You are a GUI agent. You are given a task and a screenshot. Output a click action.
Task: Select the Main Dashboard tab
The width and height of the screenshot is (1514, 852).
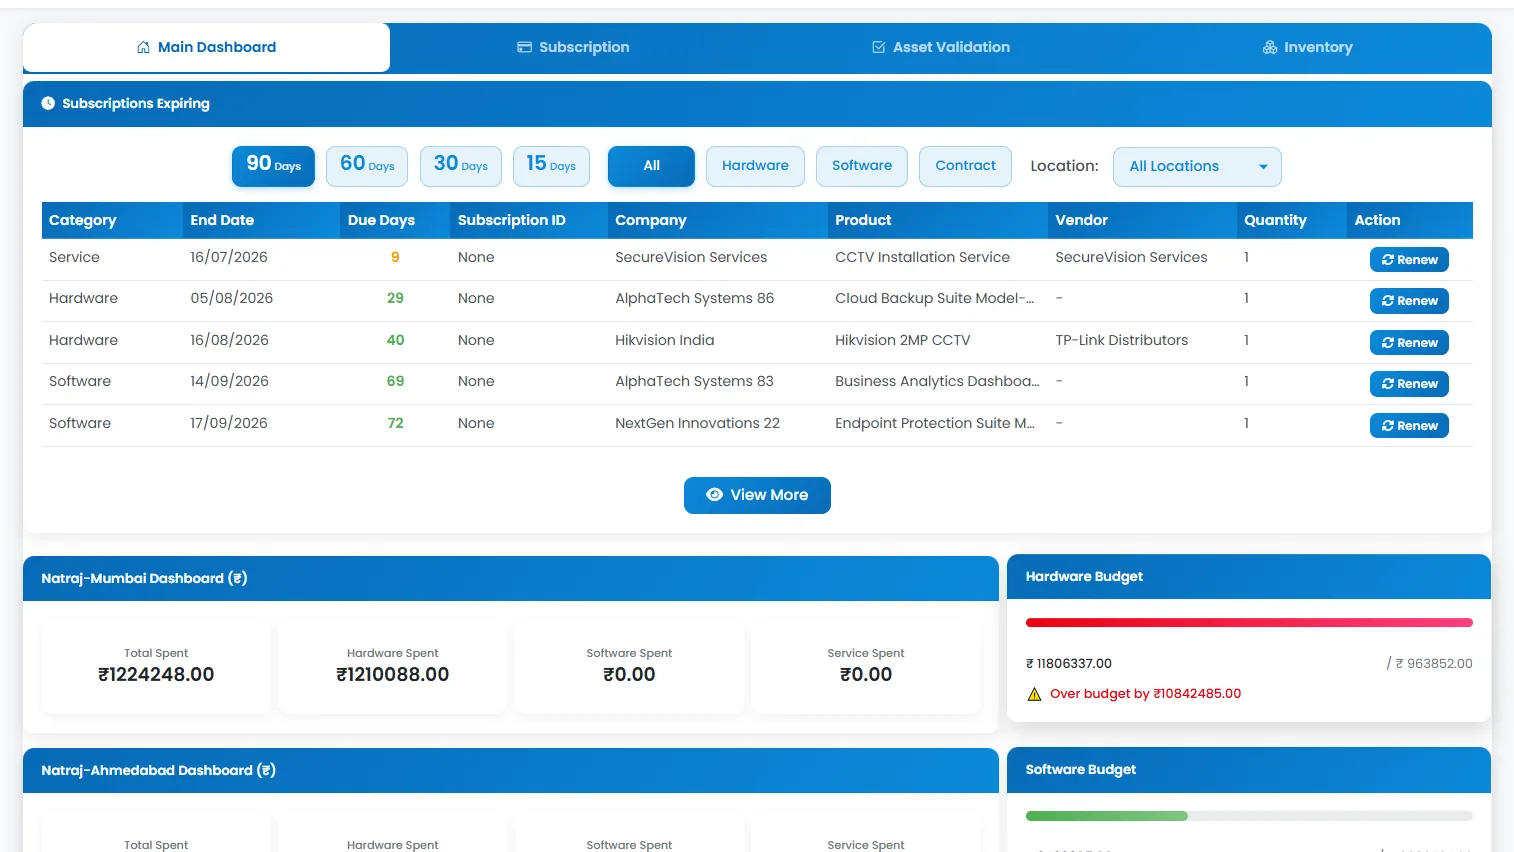206,47
